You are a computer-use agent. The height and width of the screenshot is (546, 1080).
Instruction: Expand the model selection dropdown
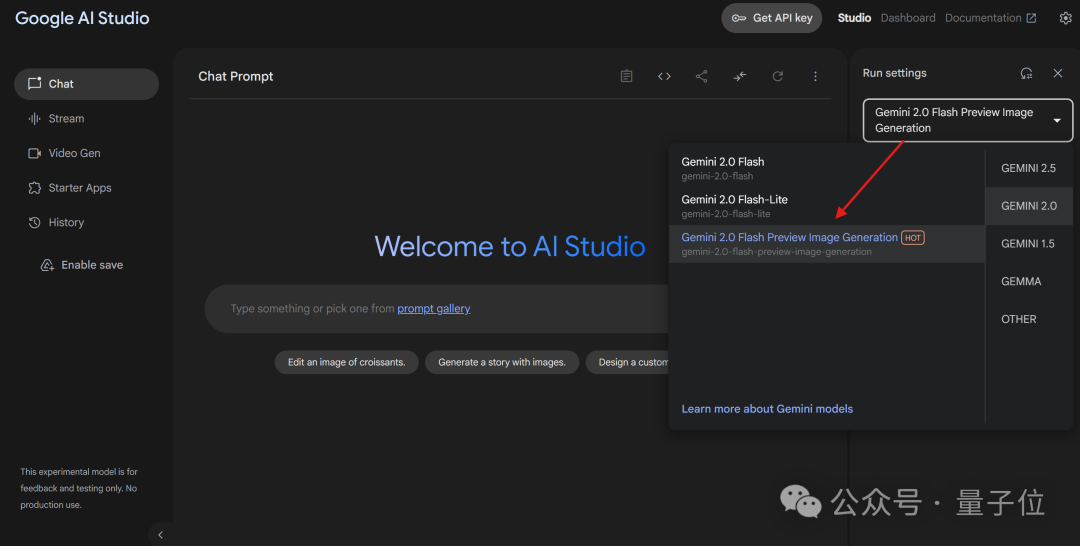967,120
